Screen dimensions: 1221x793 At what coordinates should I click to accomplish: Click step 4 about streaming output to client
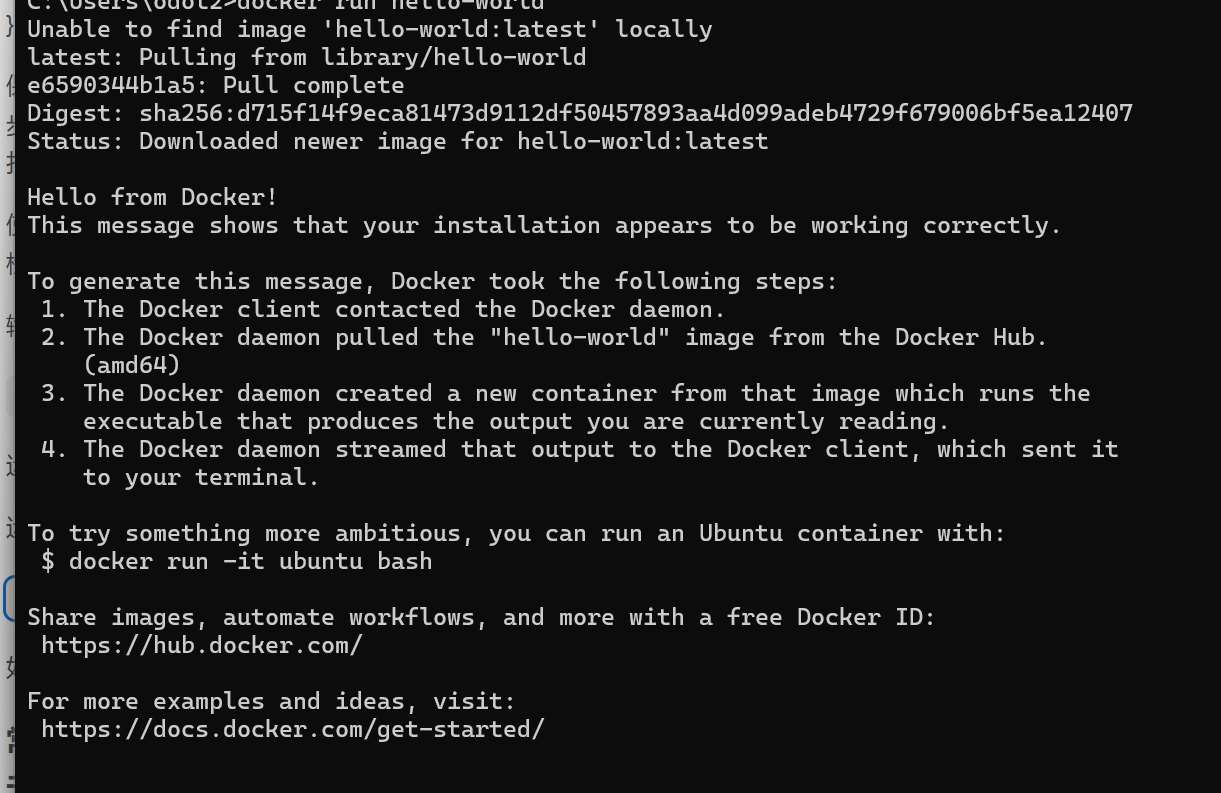pyautogui.click(x=579, y=449)
